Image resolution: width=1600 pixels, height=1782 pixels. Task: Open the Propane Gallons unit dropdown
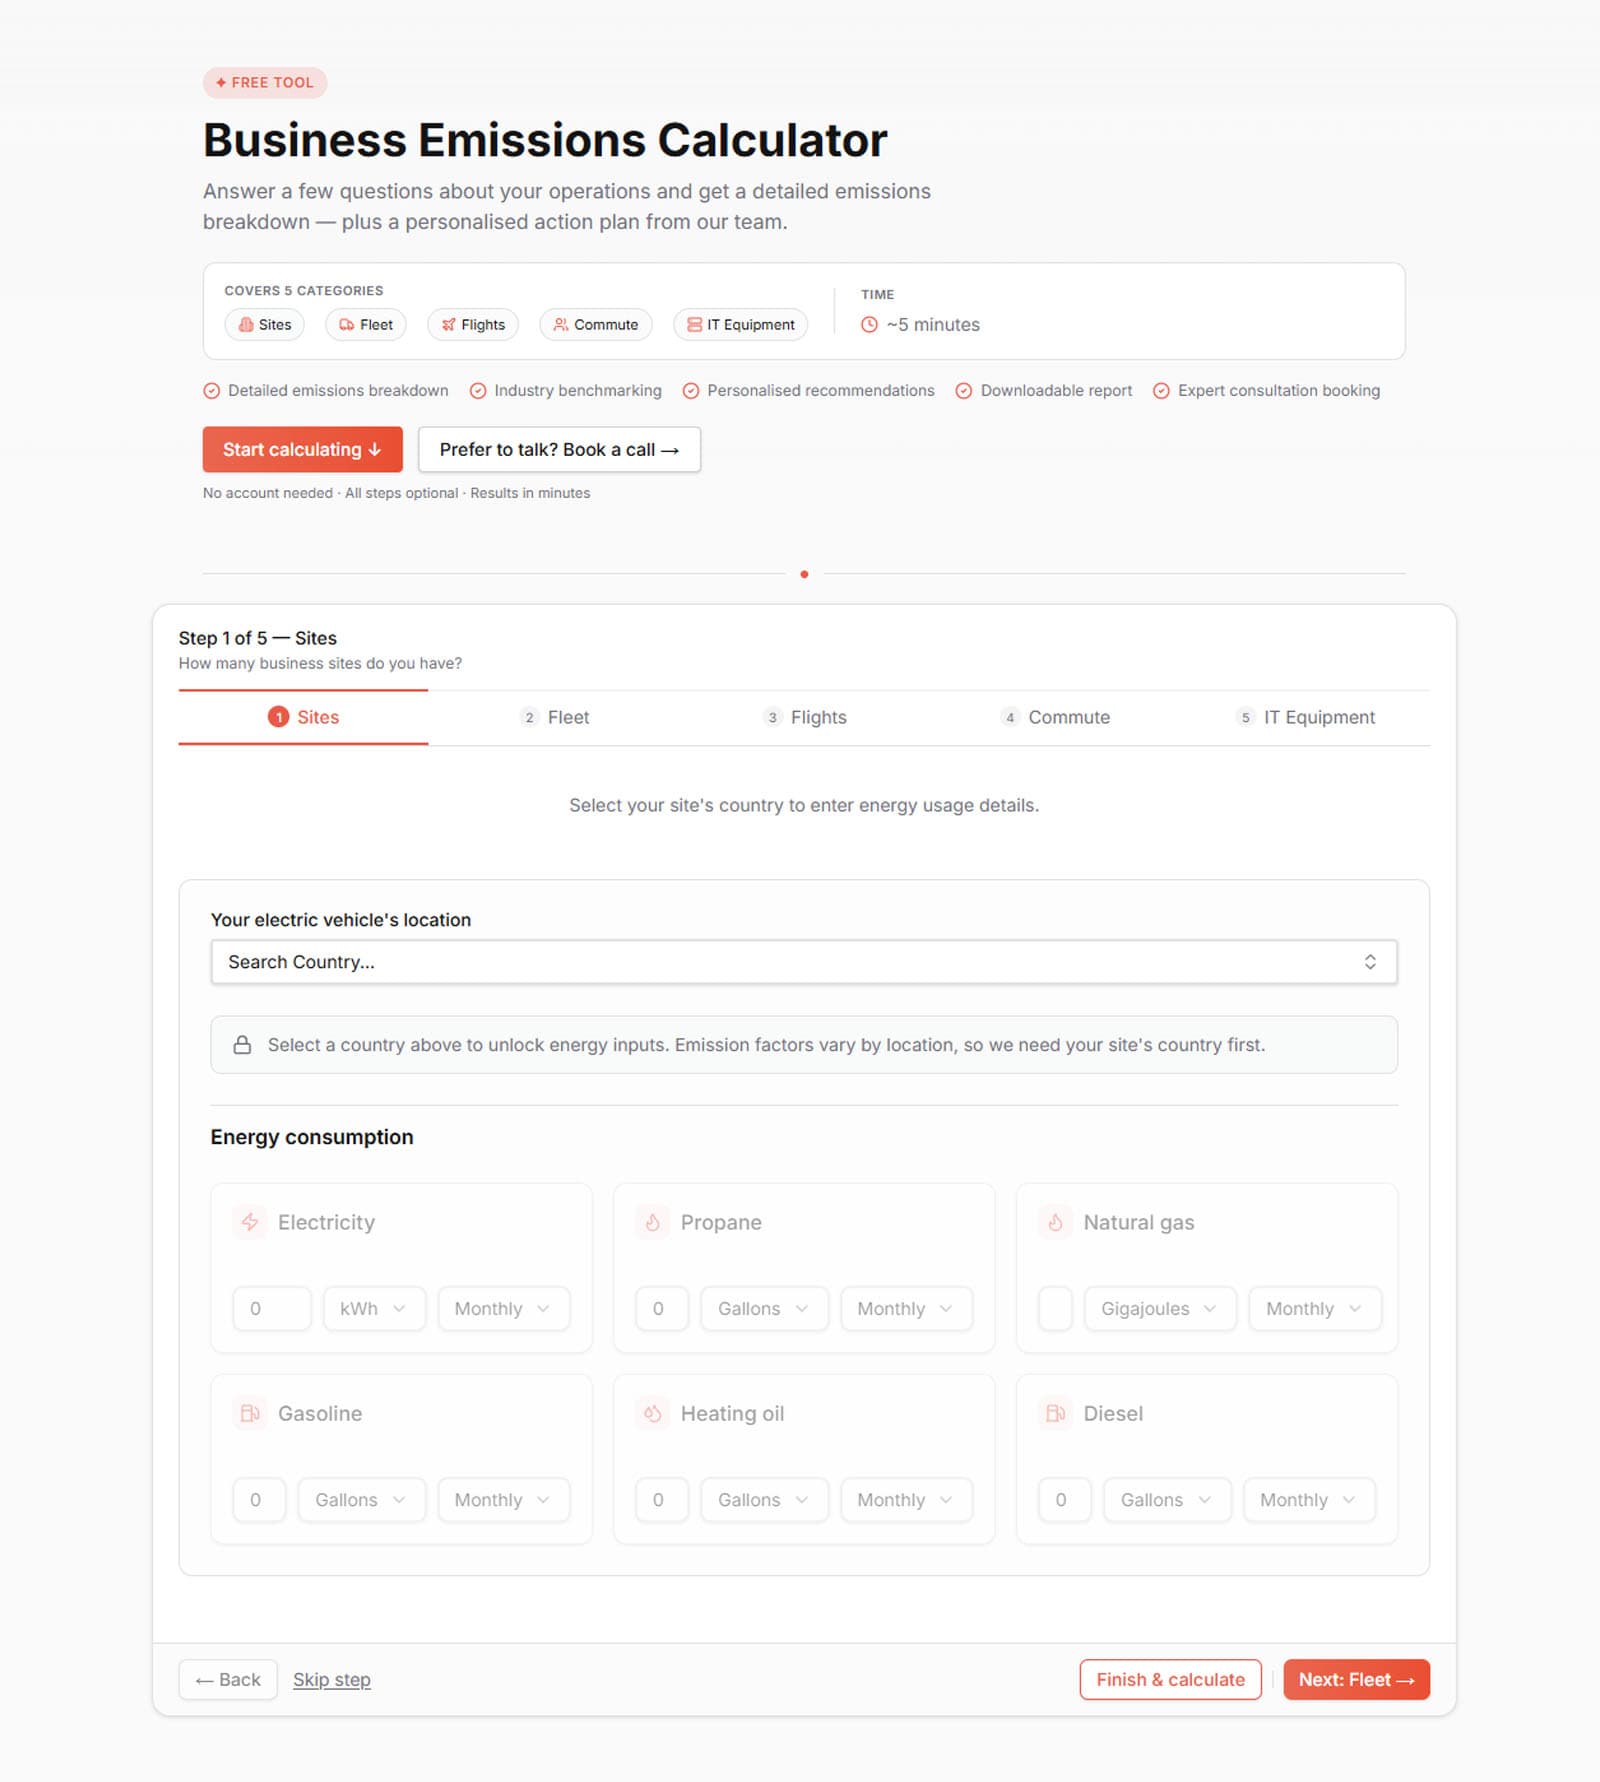pos(764,1308)
